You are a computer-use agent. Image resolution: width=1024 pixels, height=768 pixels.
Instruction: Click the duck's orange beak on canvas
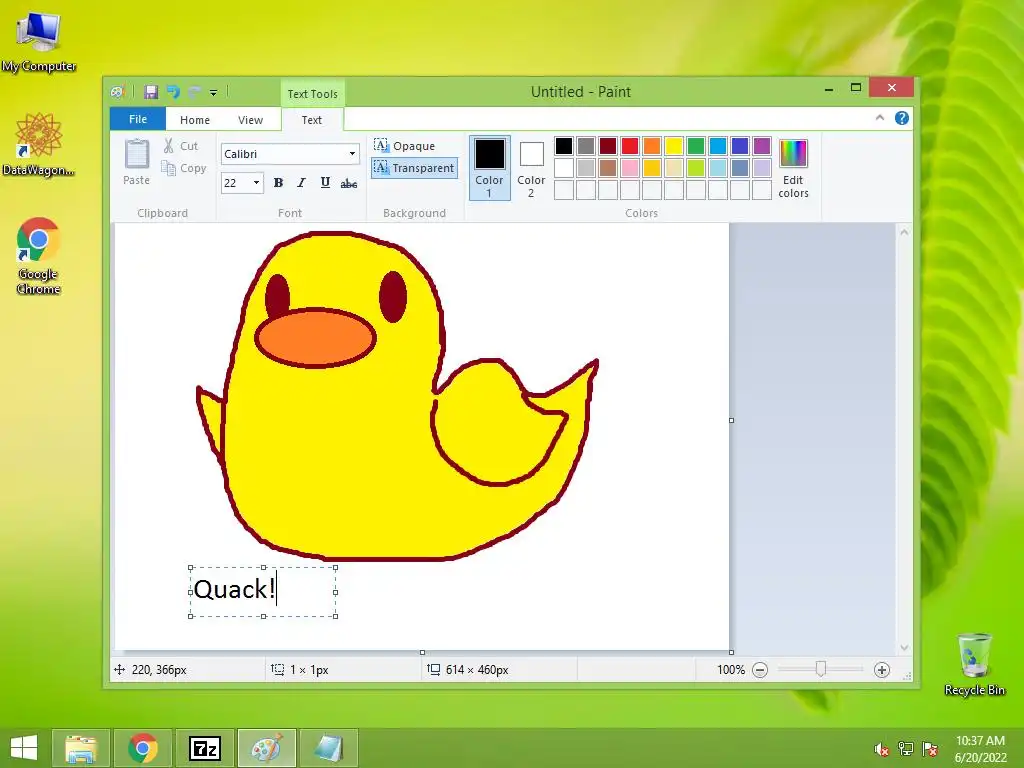tap(315, 338)
